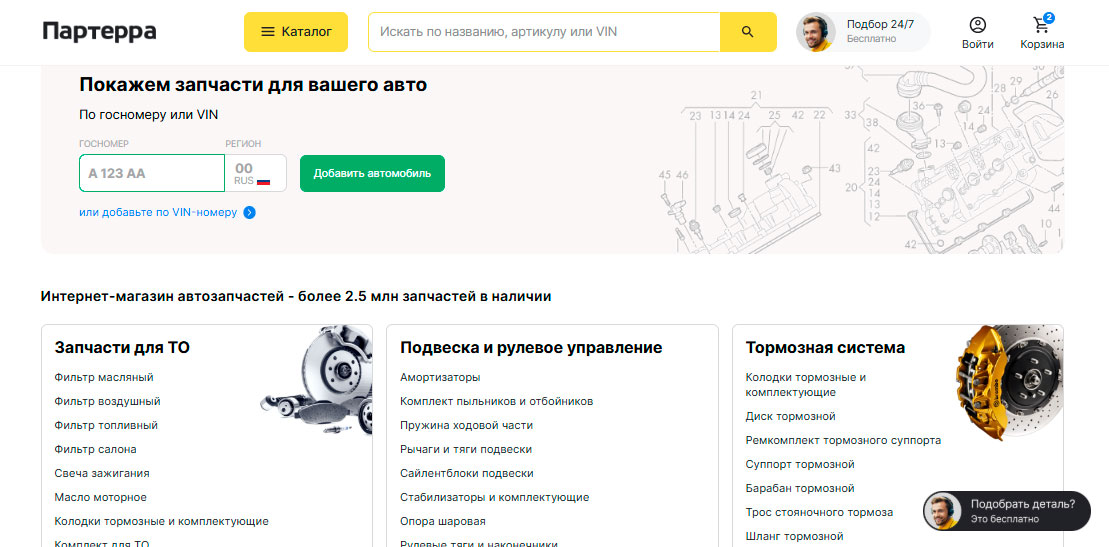
Task: Open Рычаги и тяги подвески
Action: tap(466, 449)
